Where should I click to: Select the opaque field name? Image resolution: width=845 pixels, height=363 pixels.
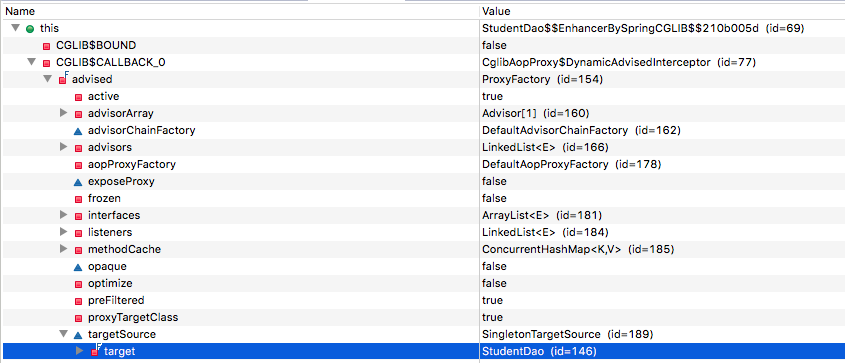pyautogui.click(x=107, y=267)
